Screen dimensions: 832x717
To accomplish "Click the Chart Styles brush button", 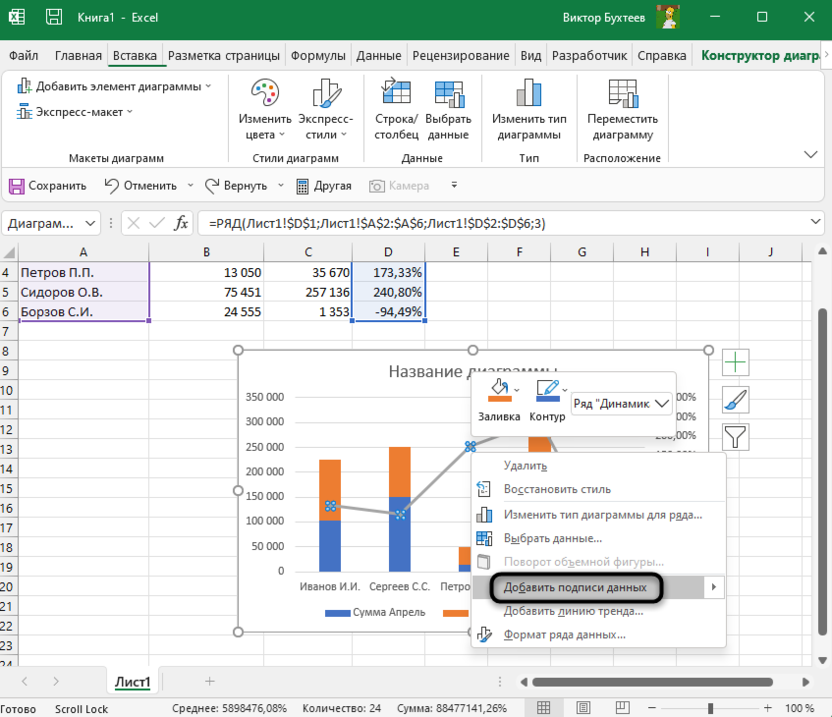I will coord(735,400).
